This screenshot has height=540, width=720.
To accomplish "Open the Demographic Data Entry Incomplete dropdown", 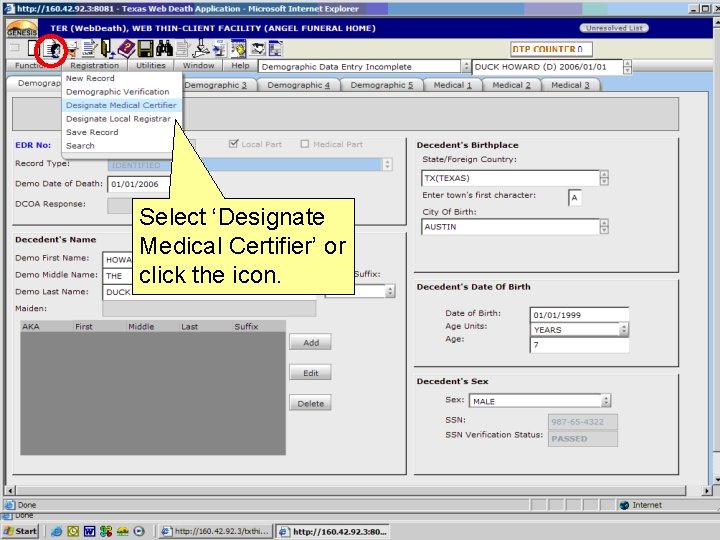I will 466,67.
